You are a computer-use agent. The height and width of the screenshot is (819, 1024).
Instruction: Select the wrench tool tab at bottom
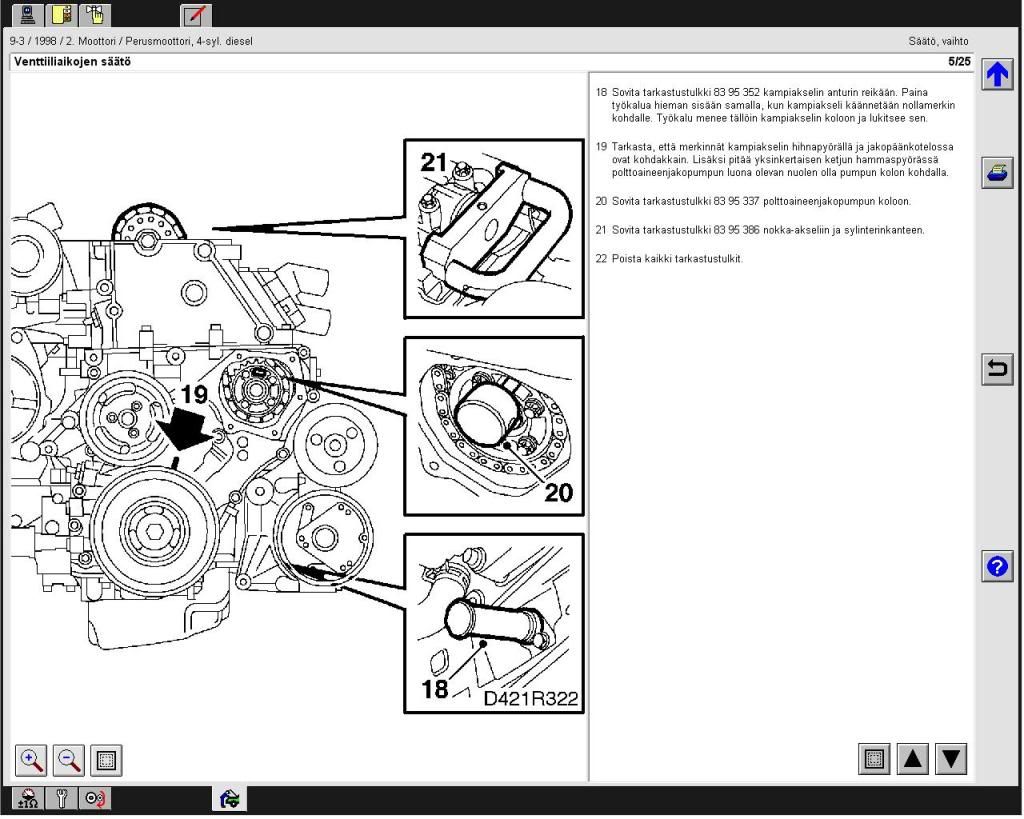click(63, 799)
